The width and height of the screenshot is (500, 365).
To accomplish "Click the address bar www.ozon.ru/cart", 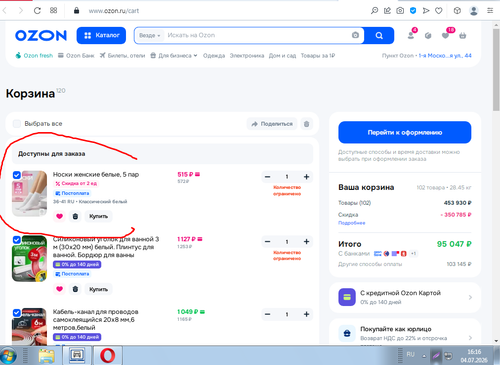I will (x=114, y=11).
